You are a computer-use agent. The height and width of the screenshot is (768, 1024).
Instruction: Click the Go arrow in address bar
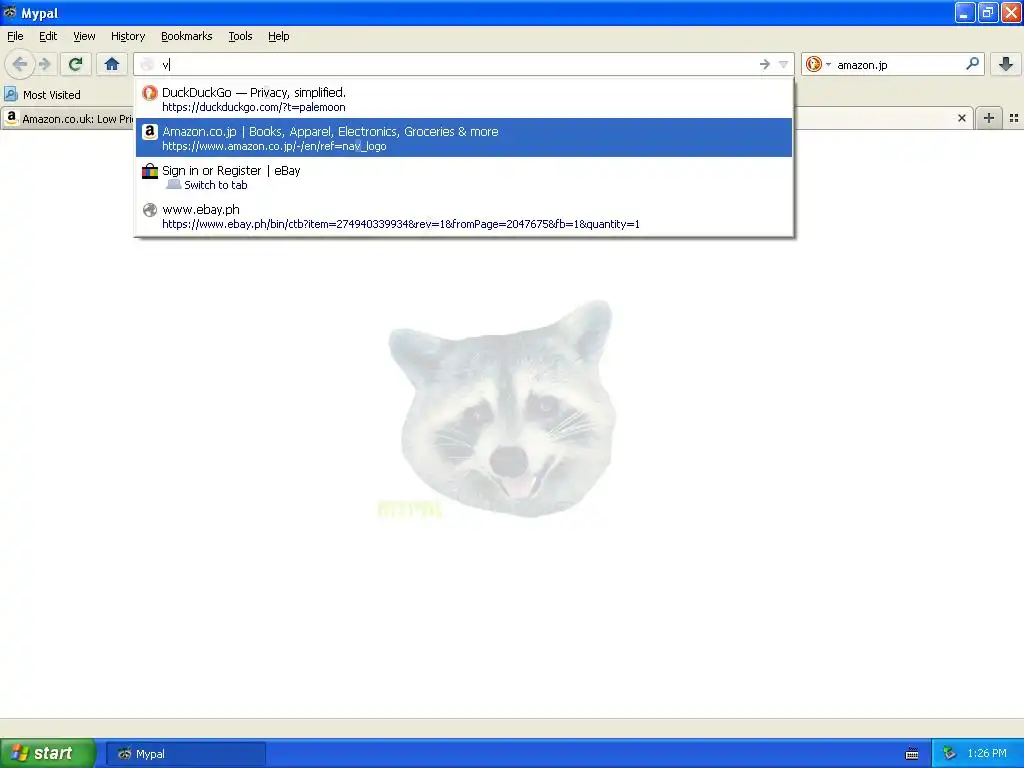click(765, 64)
